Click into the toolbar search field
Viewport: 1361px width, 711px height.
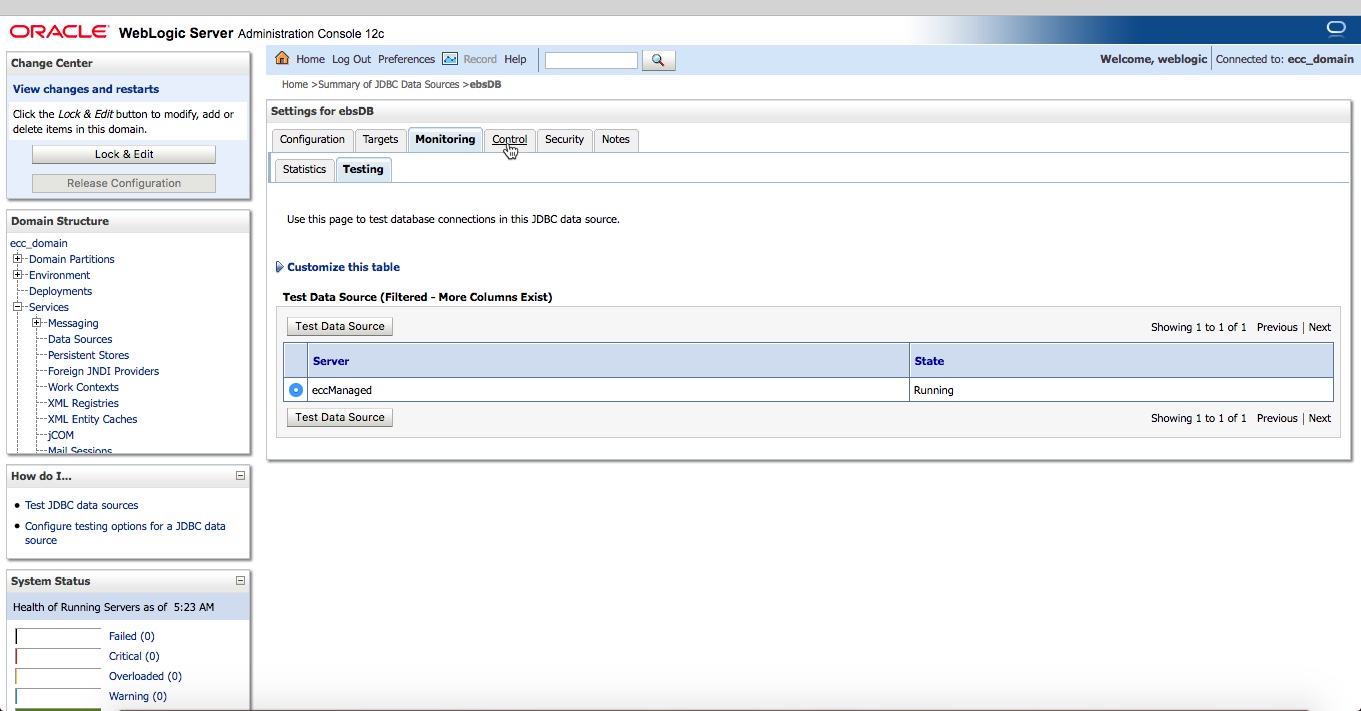(591, 60)
